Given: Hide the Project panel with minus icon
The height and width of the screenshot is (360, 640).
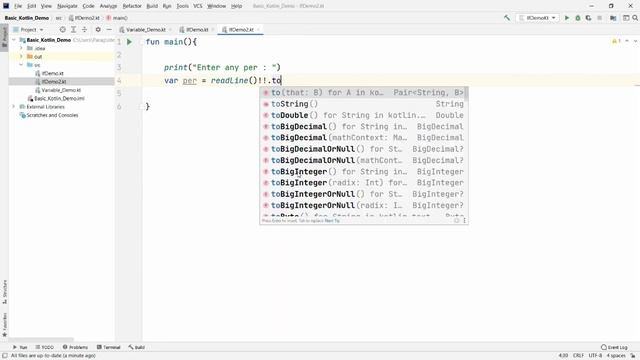Looking at the screenshot, I should click(x=109, y=29).
